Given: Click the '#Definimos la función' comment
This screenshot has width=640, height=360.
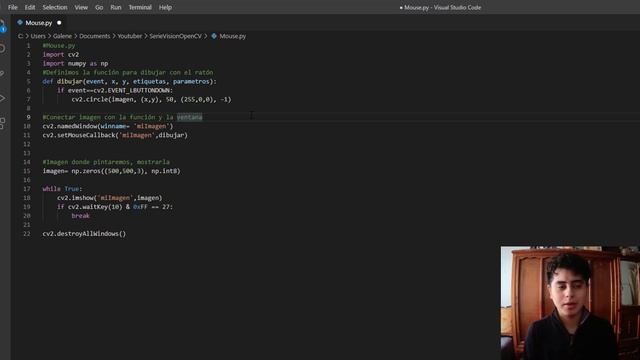Looking at the screenshot, I should tap(128, 72).
